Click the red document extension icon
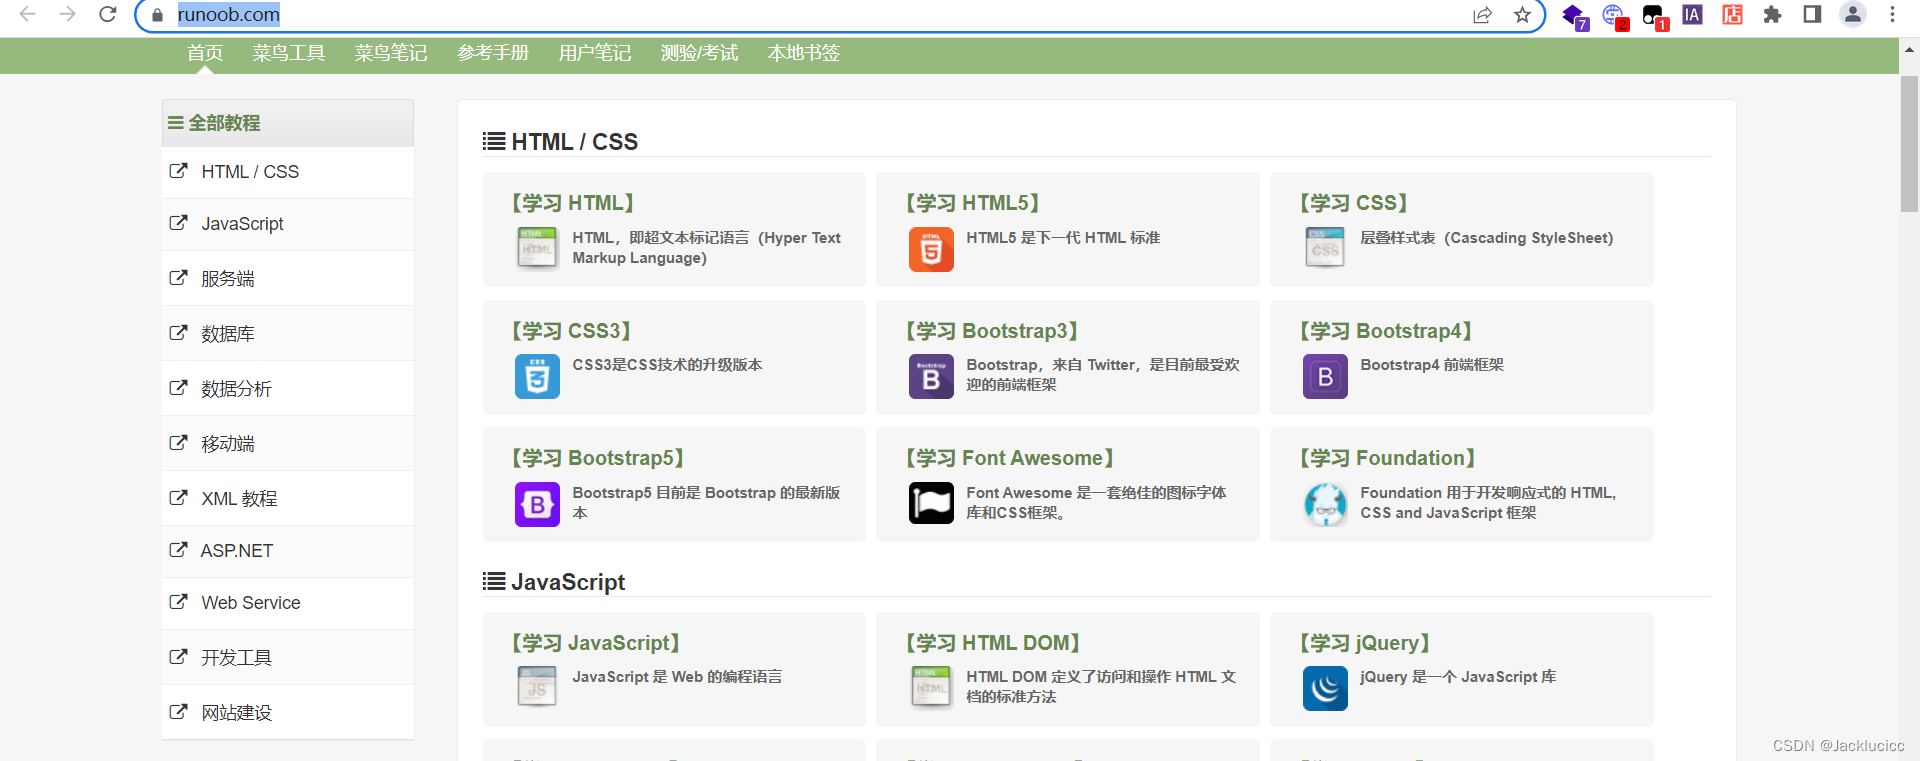 (1732, 15)
